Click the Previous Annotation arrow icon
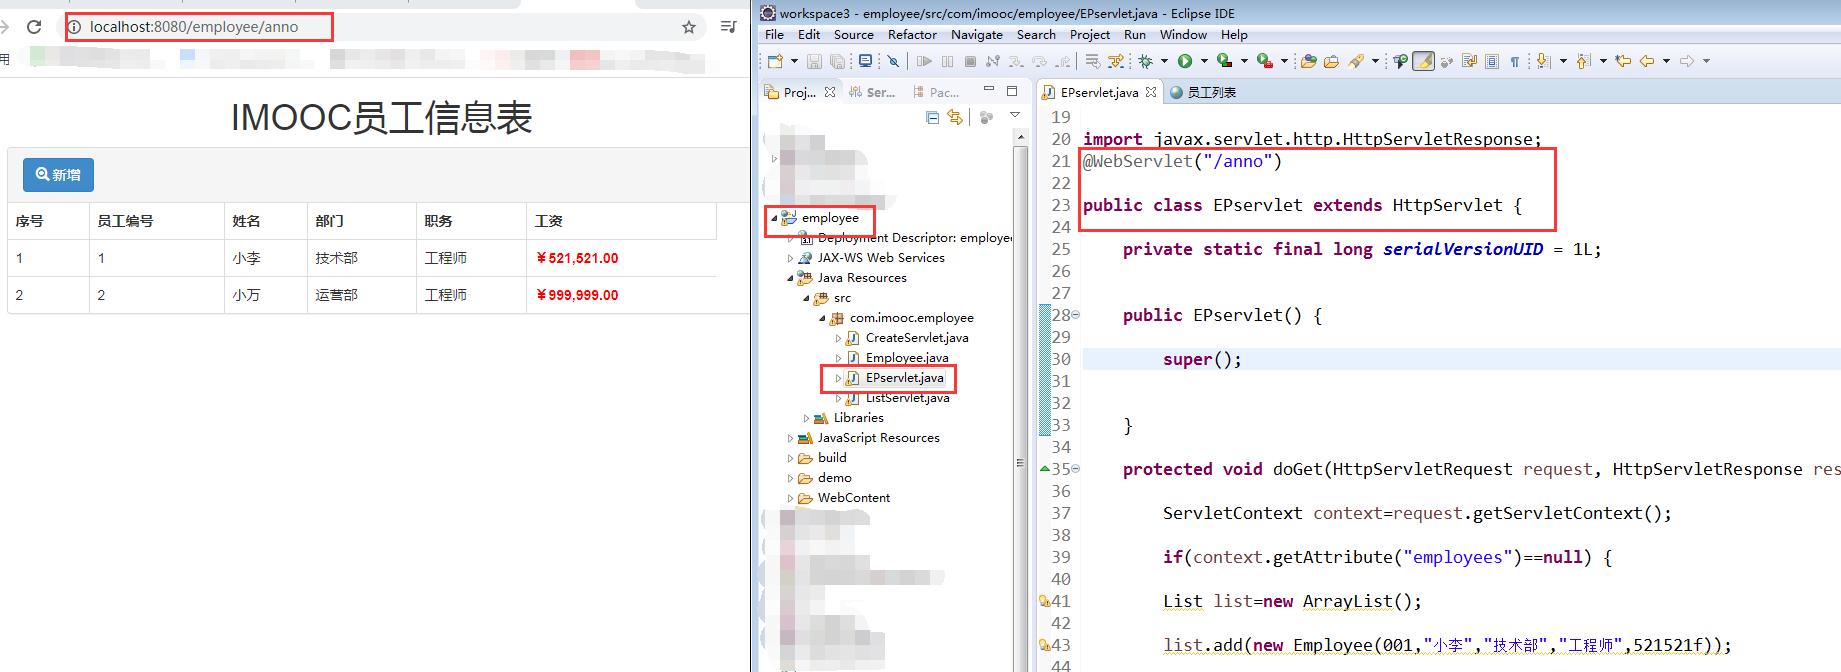The width and height of the screenshot is (1841, 672). pyautogui.click(x=1583, y=61)
